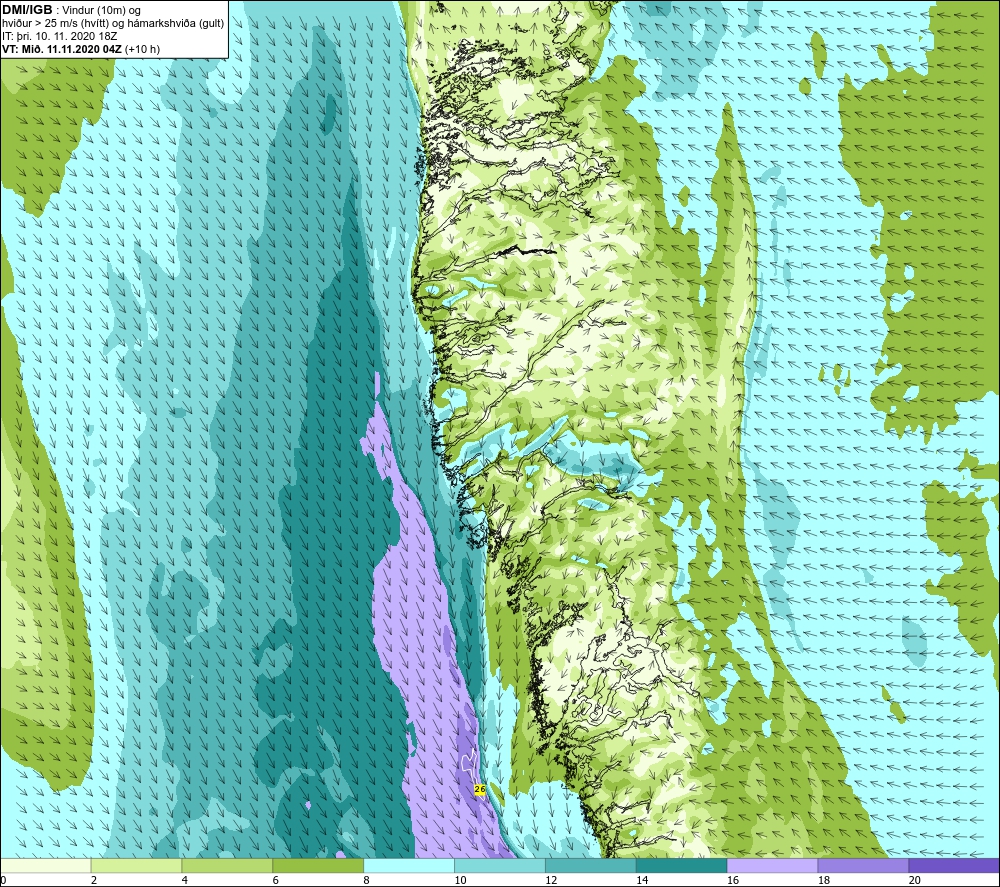Image resolution: width=1000 pixels, height=887 pixels.
Task: Click the scale label '10'
Action: pos(460,881)
